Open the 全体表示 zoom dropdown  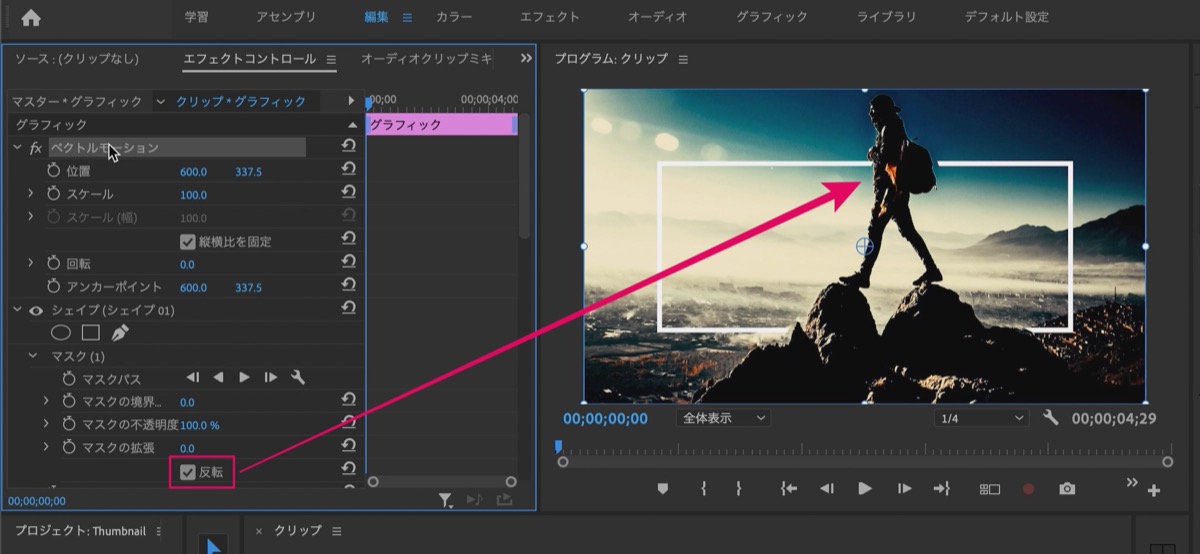pyautogui.click(x=723, y=418)
